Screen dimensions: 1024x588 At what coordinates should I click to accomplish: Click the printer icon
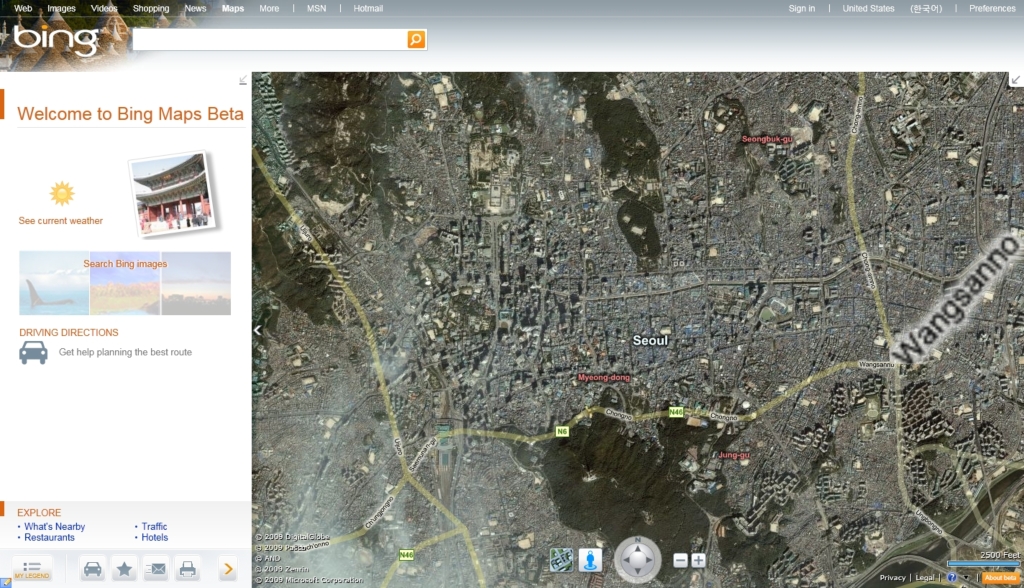(x=187, y=569)
